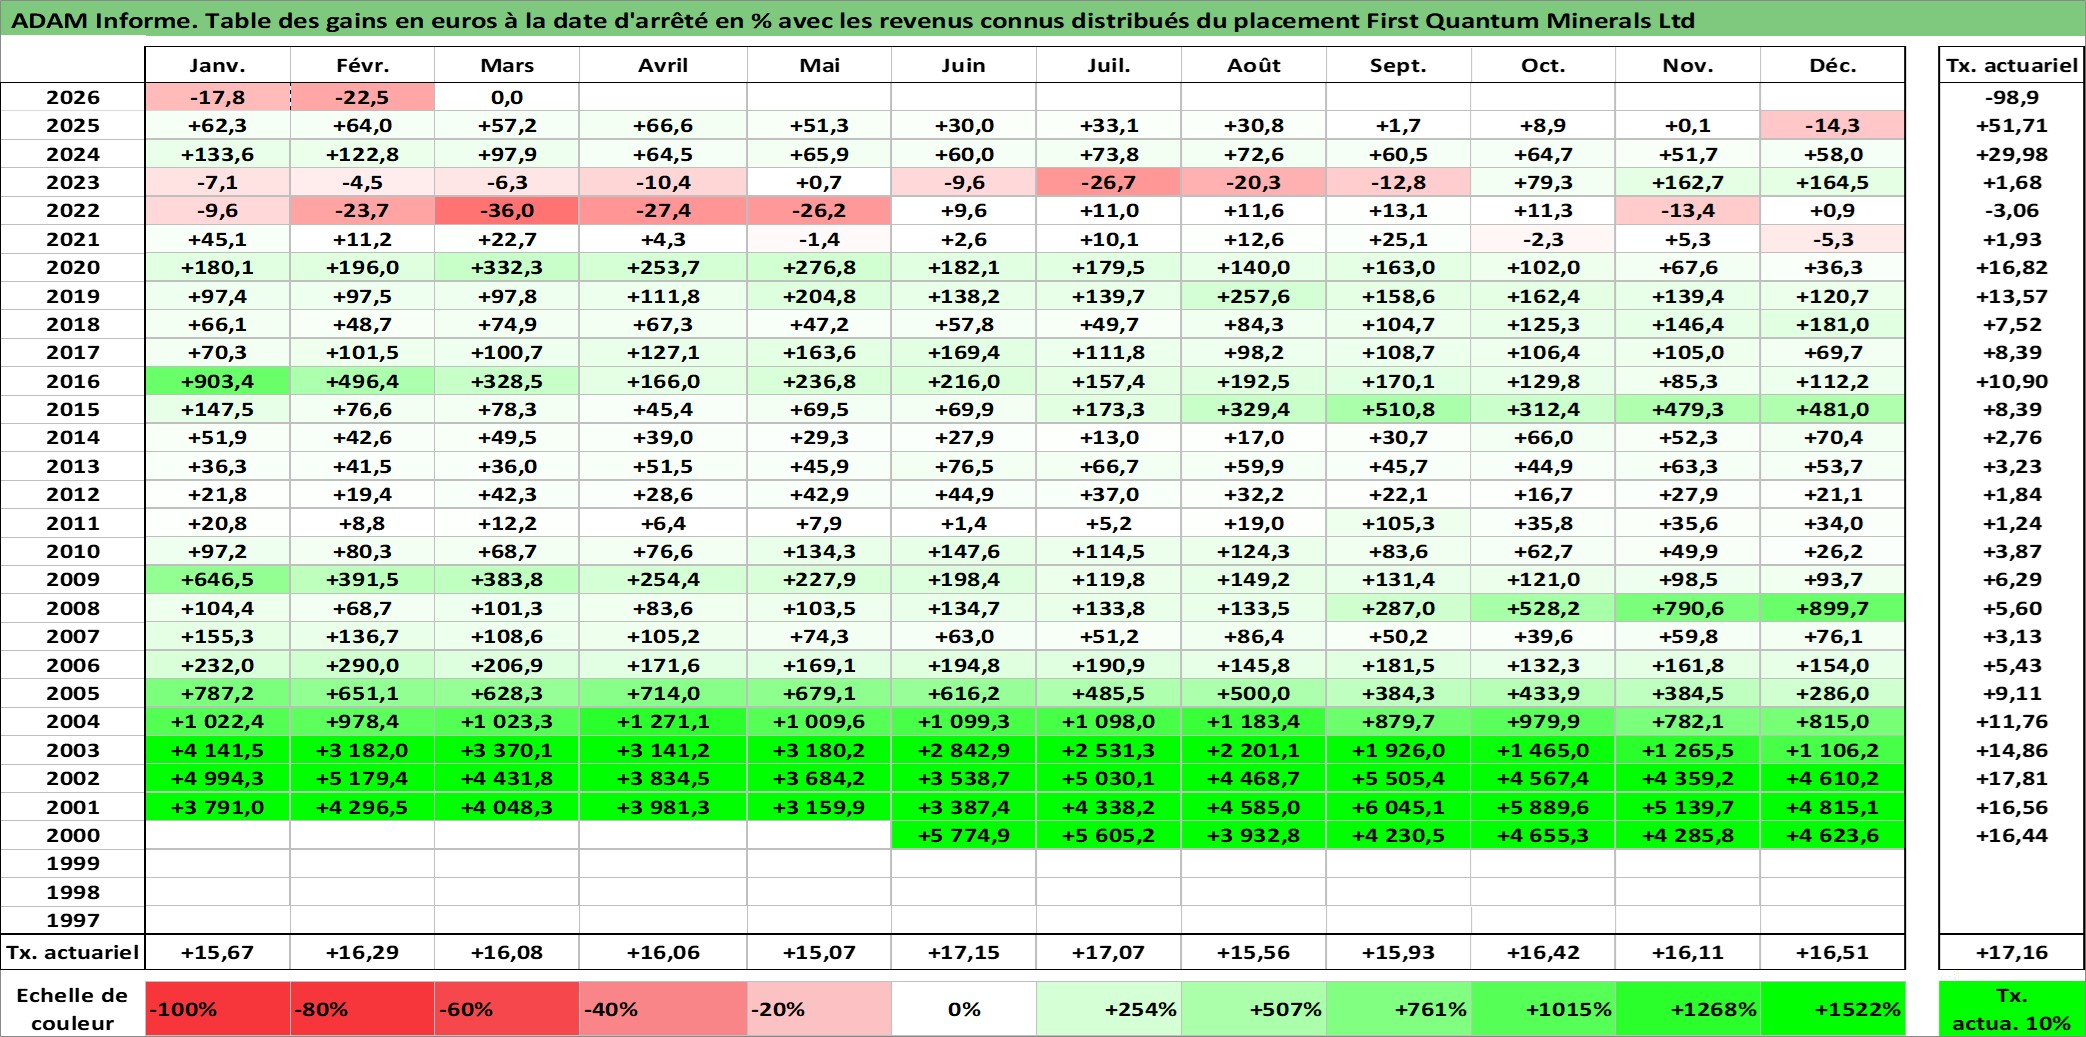Click the Tx. actua. 10% green box
This screenshot has width=2086, height=1037.
coord(2012,1009)
